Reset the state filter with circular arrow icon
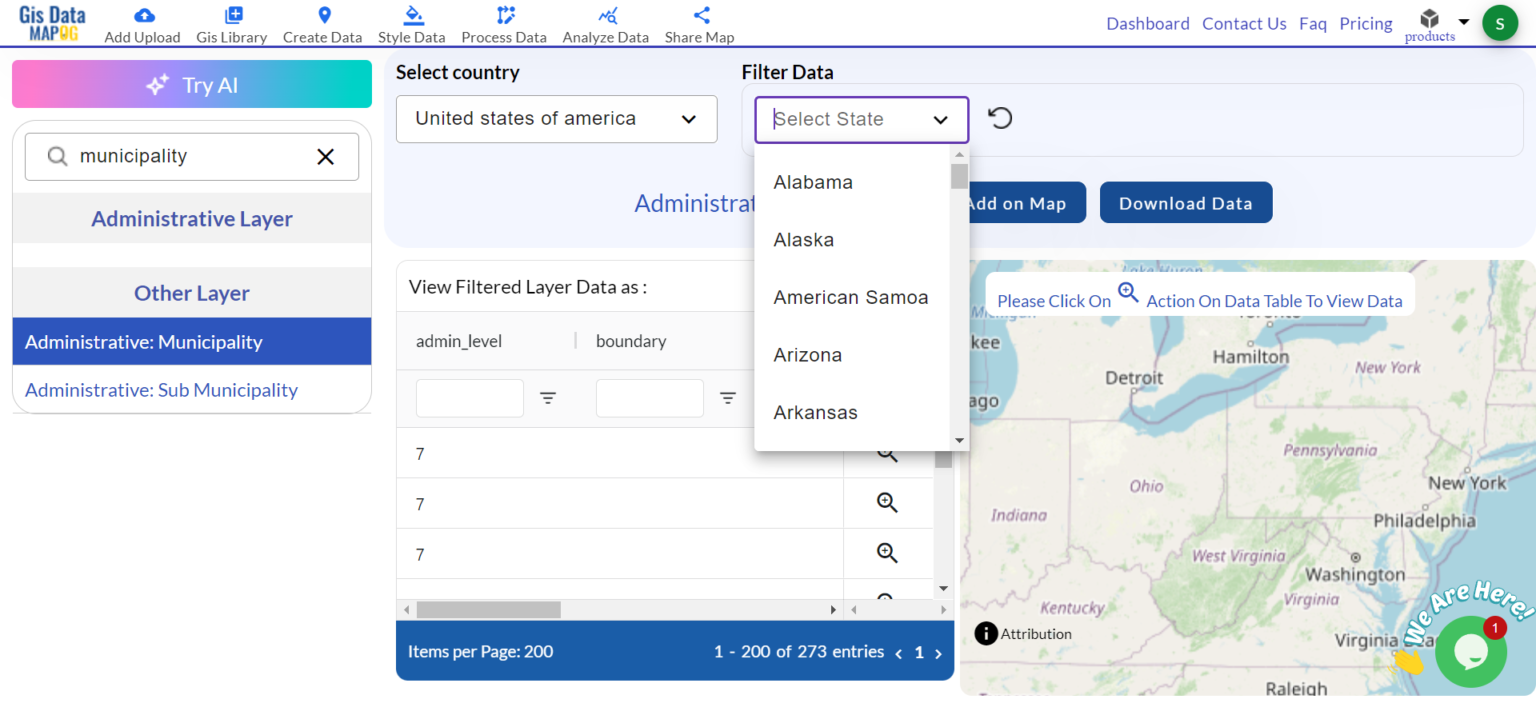The image size is (1536, 711). [x=999, y=117]
